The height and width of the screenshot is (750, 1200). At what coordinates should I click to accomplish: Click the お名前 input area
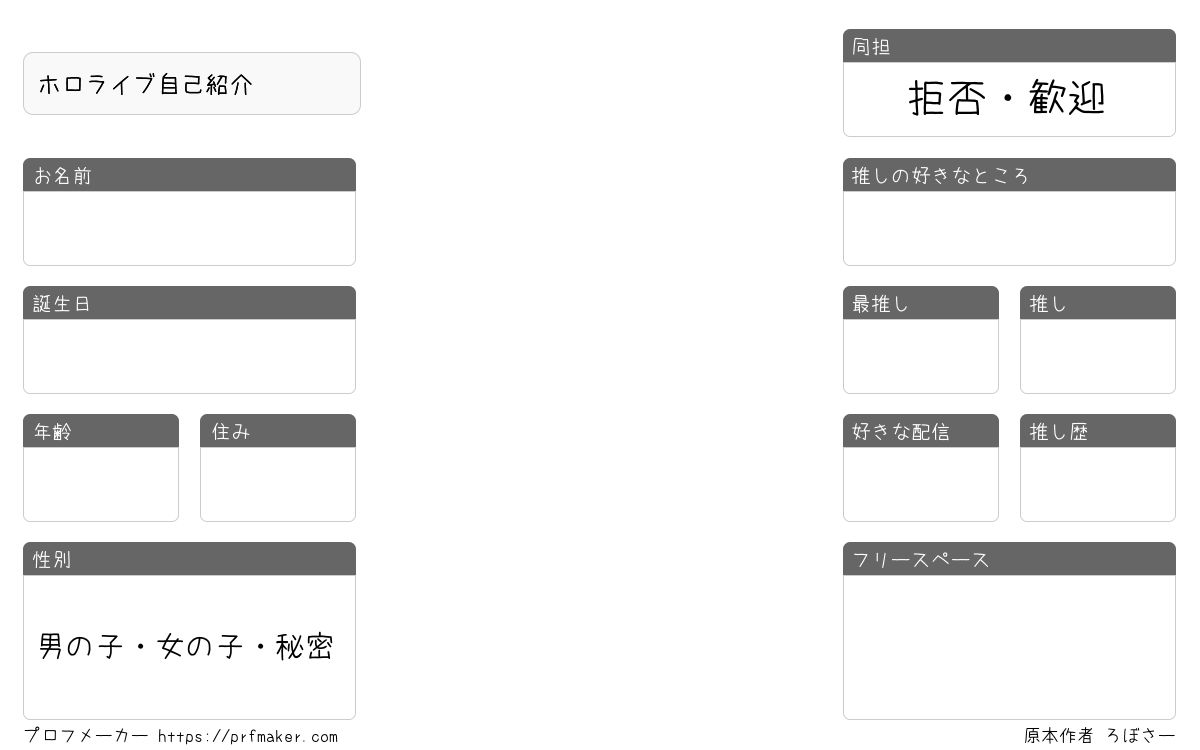tap(189, 228)
